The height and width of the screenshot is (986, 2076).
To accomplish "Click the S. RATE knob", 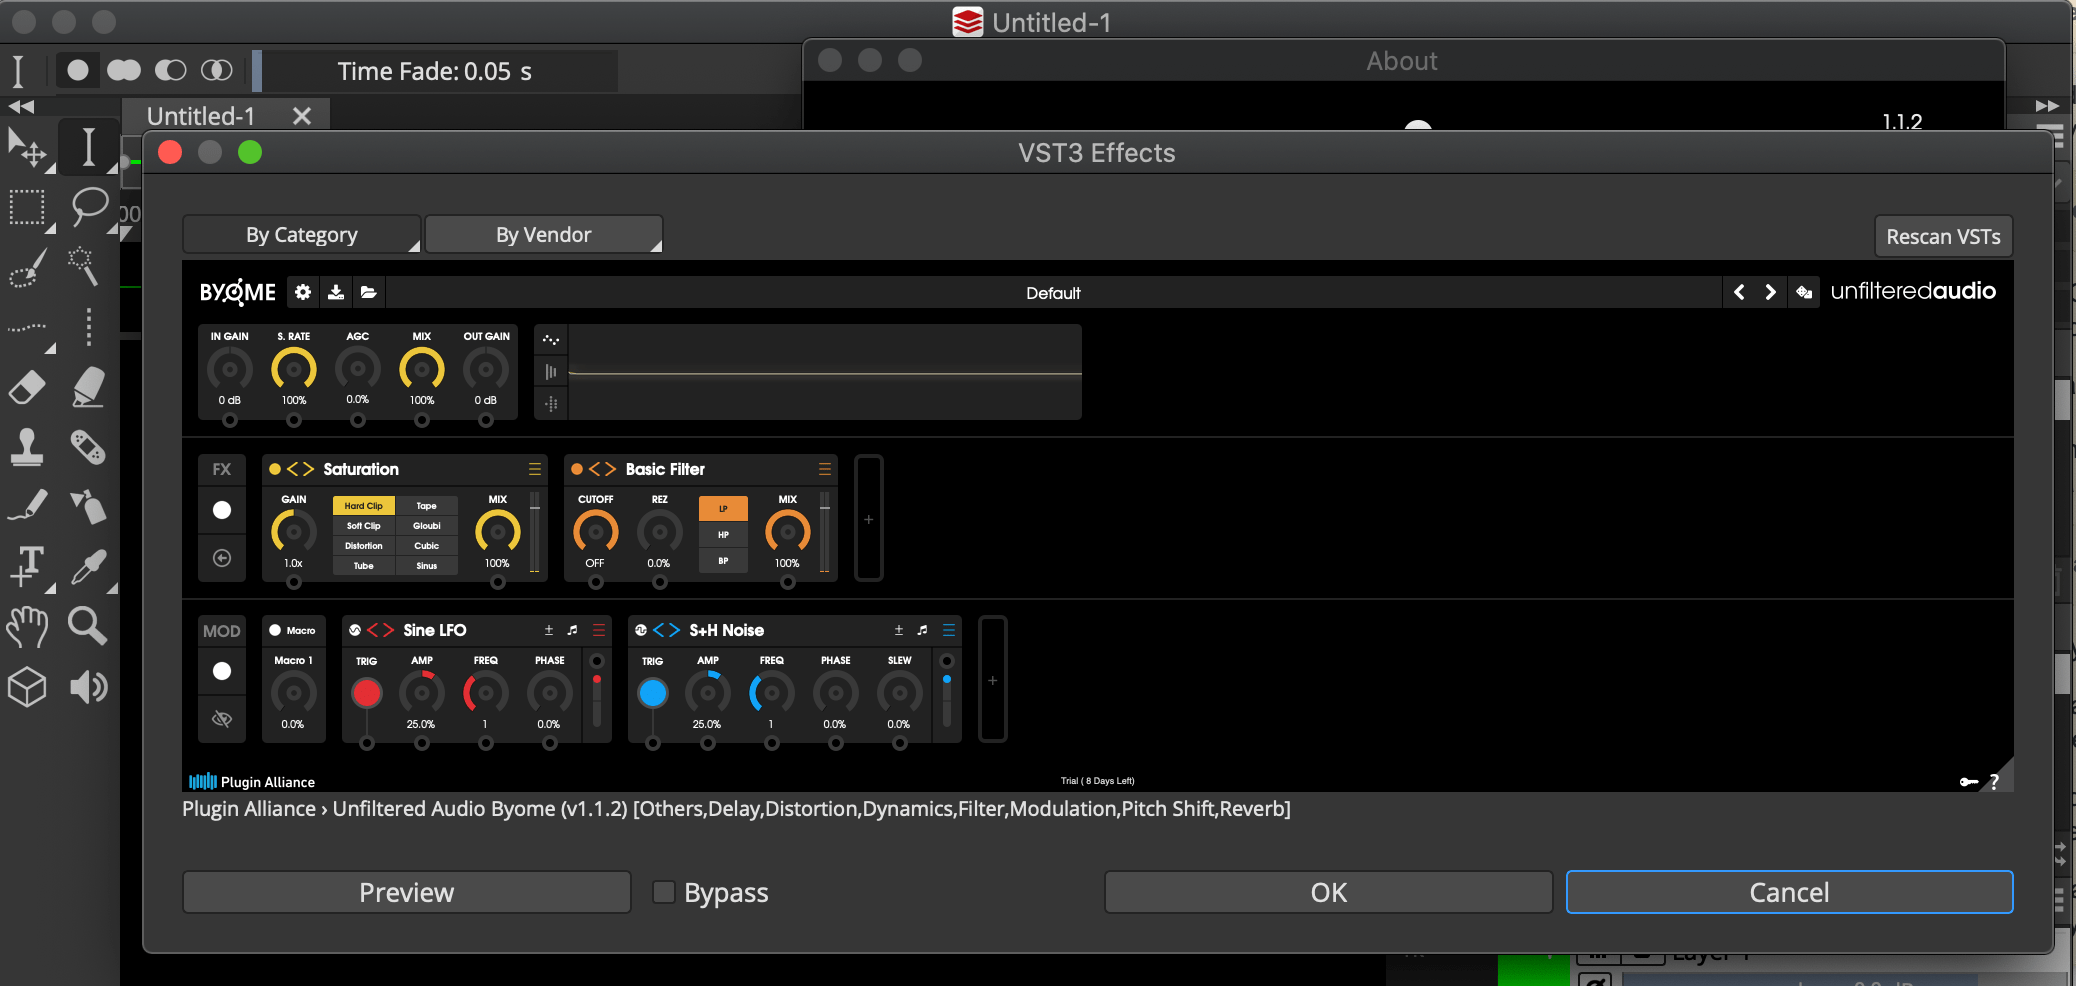I will pos(294,369).
